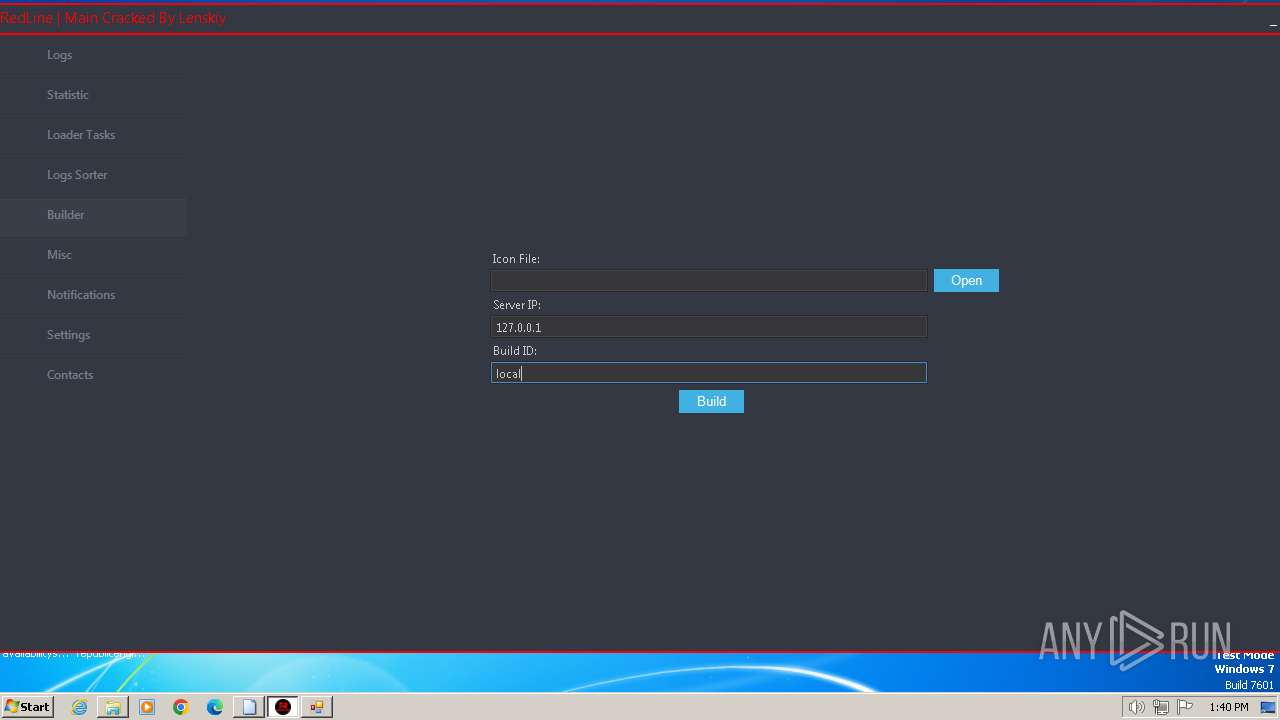Focus the Icon File path field
Screen dimensions: 1280x720
(709, 281)
